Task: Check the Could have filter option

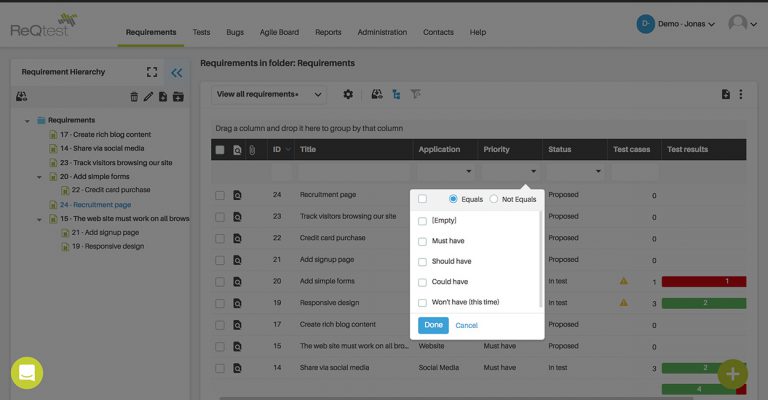Action: point(422,282)
